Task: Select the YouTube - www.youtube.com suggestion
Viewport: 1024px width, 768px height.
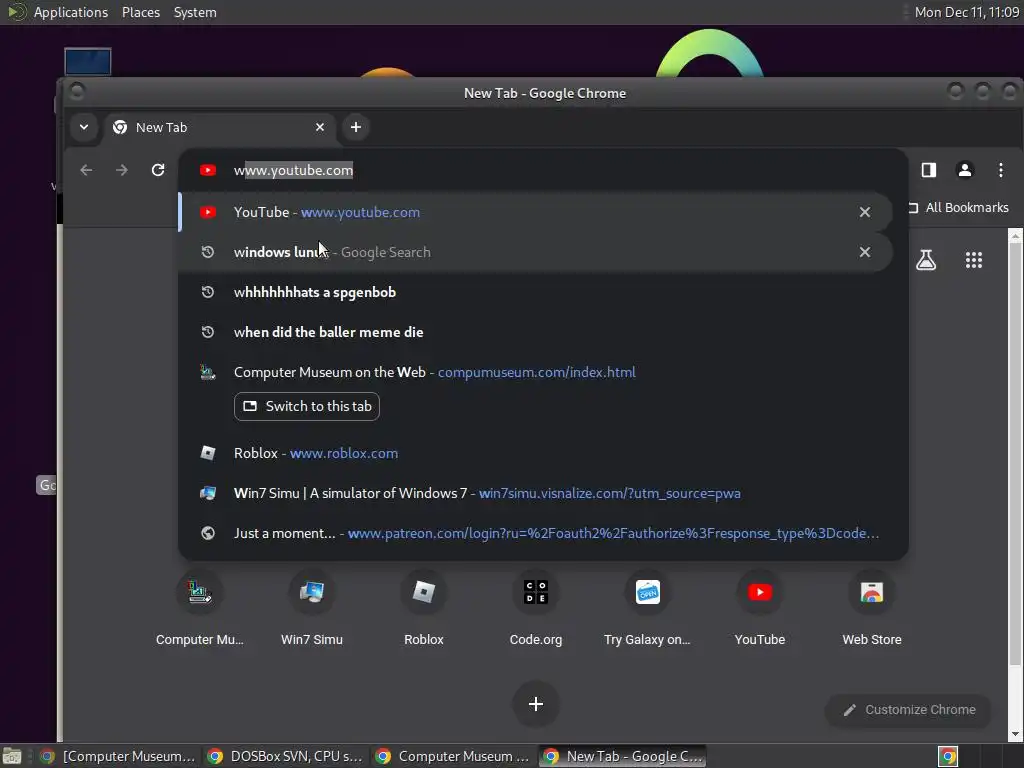Action: [x=536, y=212]
